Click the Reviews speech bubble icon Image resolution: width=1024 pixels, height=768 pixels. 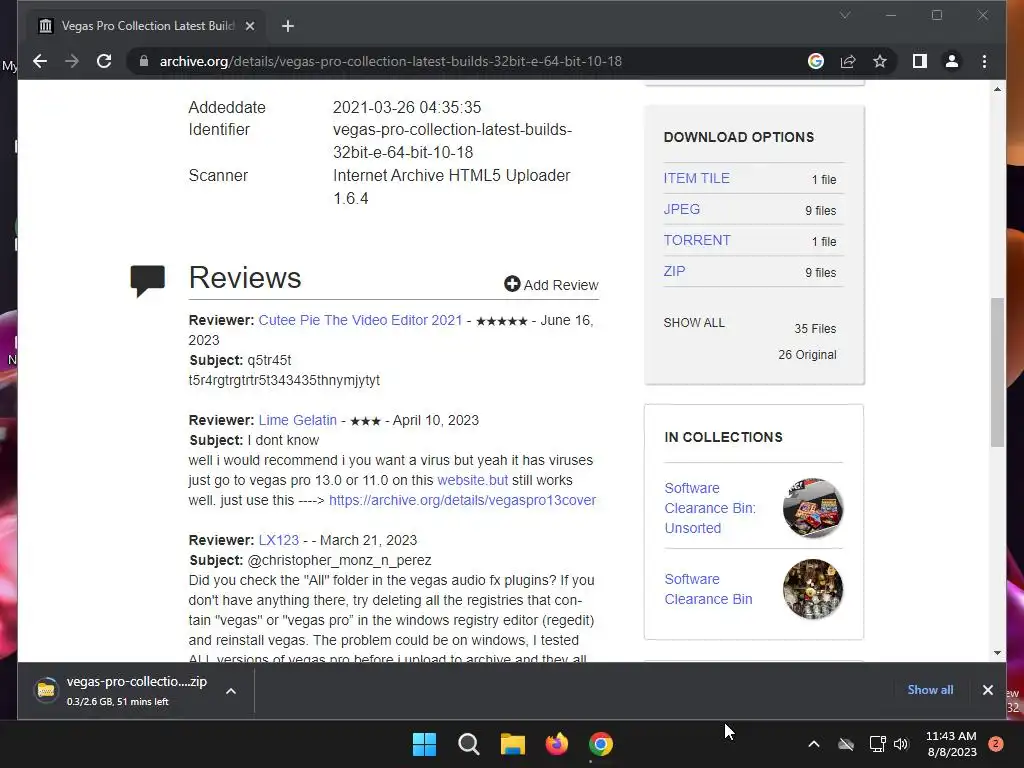coord(148,281)
